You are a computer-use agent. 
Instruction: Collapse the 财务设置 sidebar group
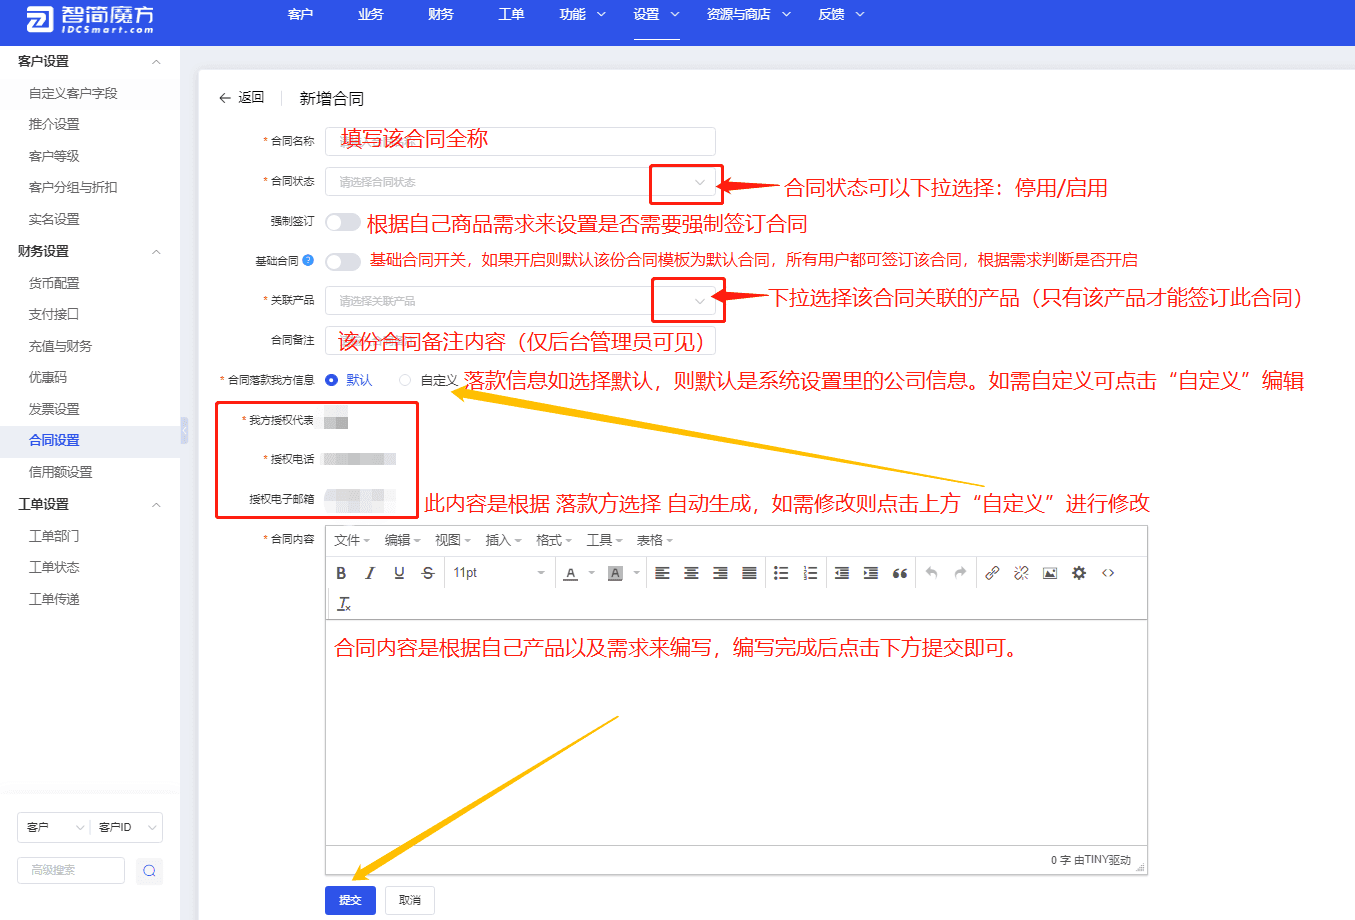pos(156,252)
